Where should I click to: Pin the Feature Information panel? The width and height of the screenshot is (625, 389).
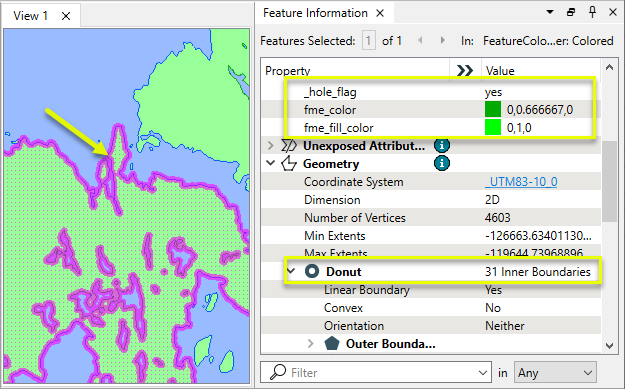coord(592,12)
